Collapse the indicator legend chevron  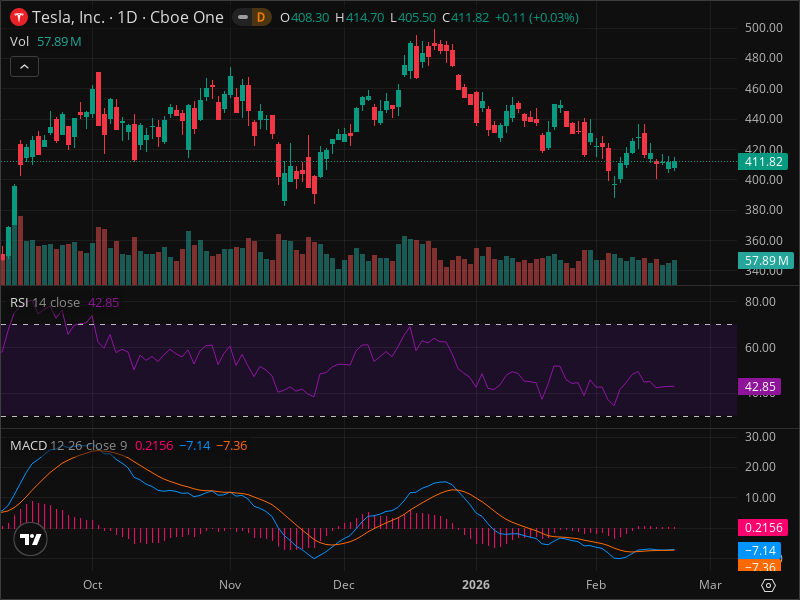pyautogui.click(x=24, y=67)
